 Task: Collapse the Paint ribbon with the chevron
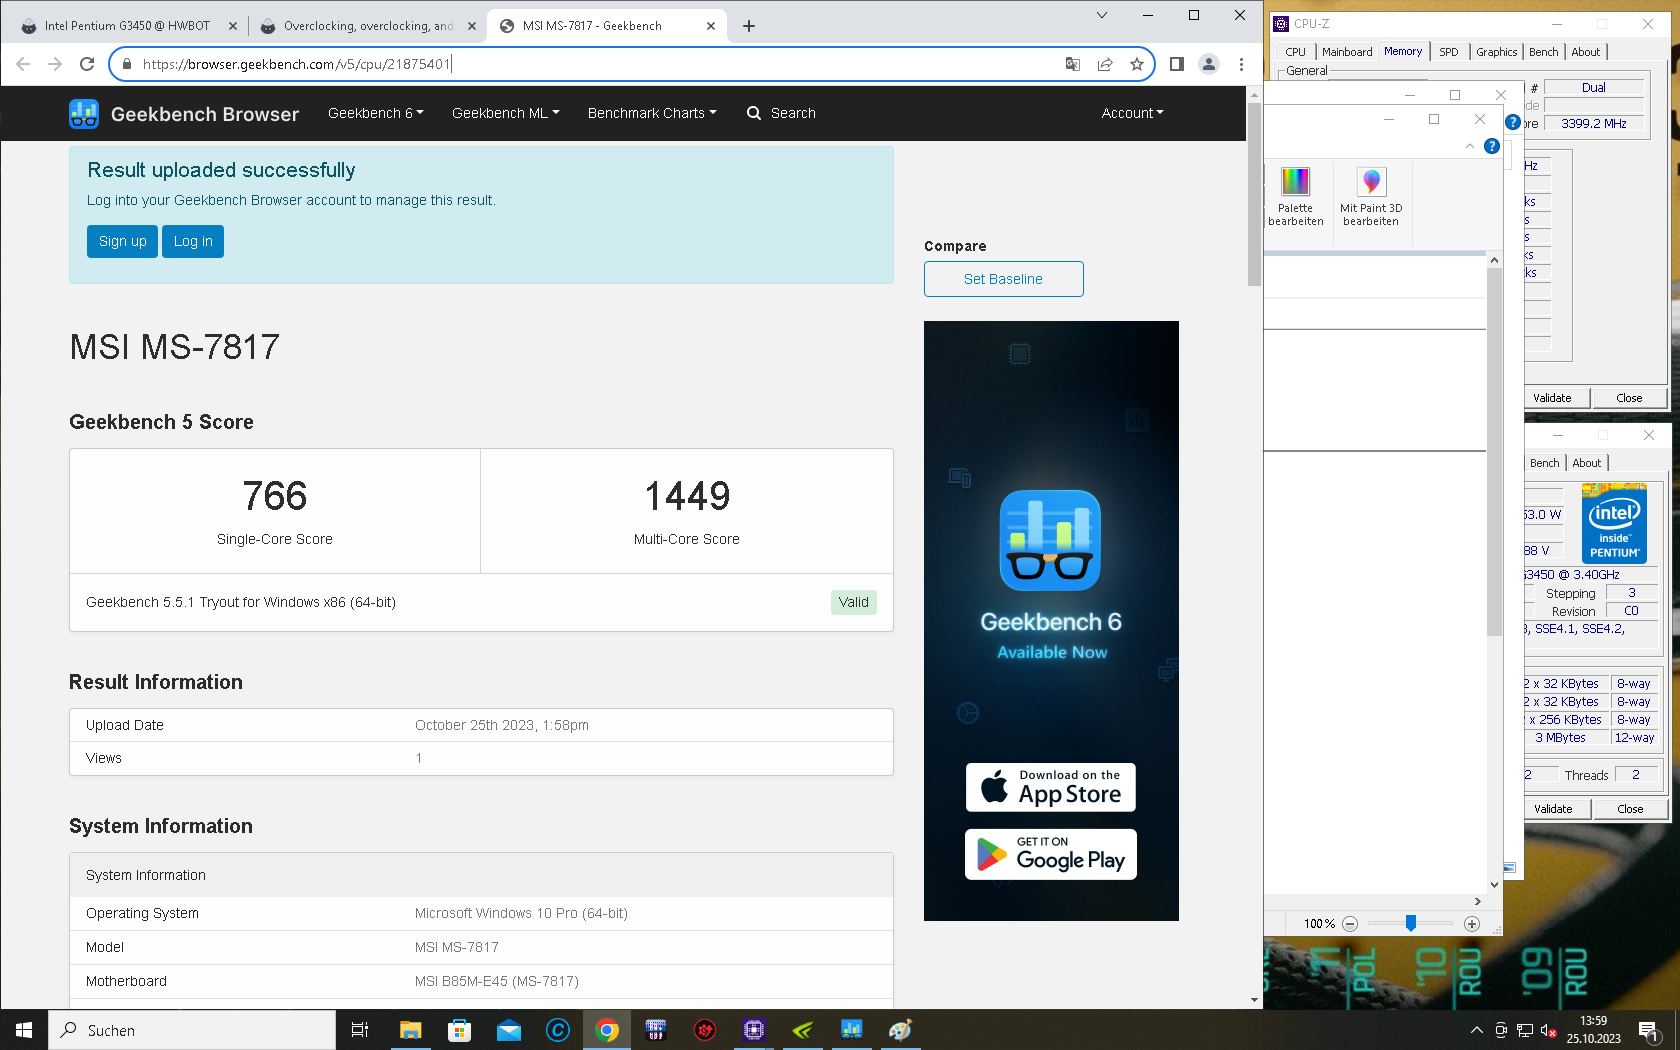(x=1469, y=146)
